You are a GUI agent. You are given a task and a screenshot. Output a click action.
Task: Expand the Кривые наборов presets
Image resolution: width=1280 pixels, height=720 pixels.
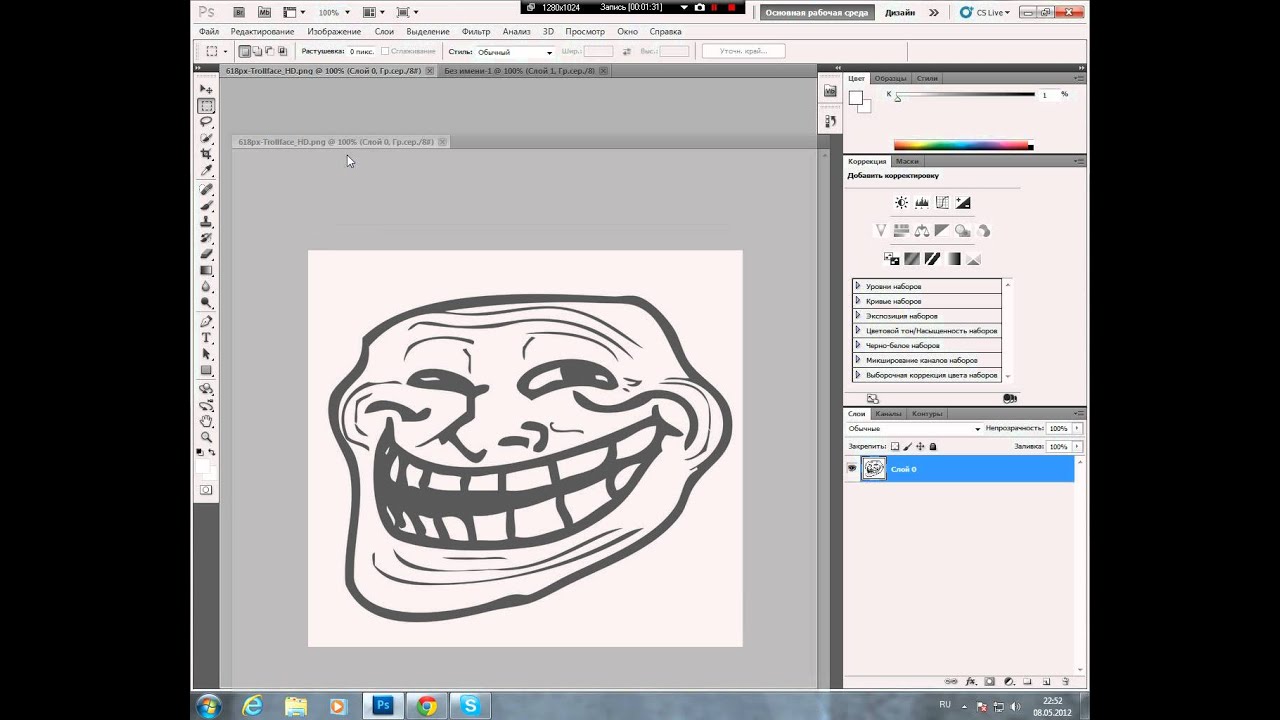(857, 301)
